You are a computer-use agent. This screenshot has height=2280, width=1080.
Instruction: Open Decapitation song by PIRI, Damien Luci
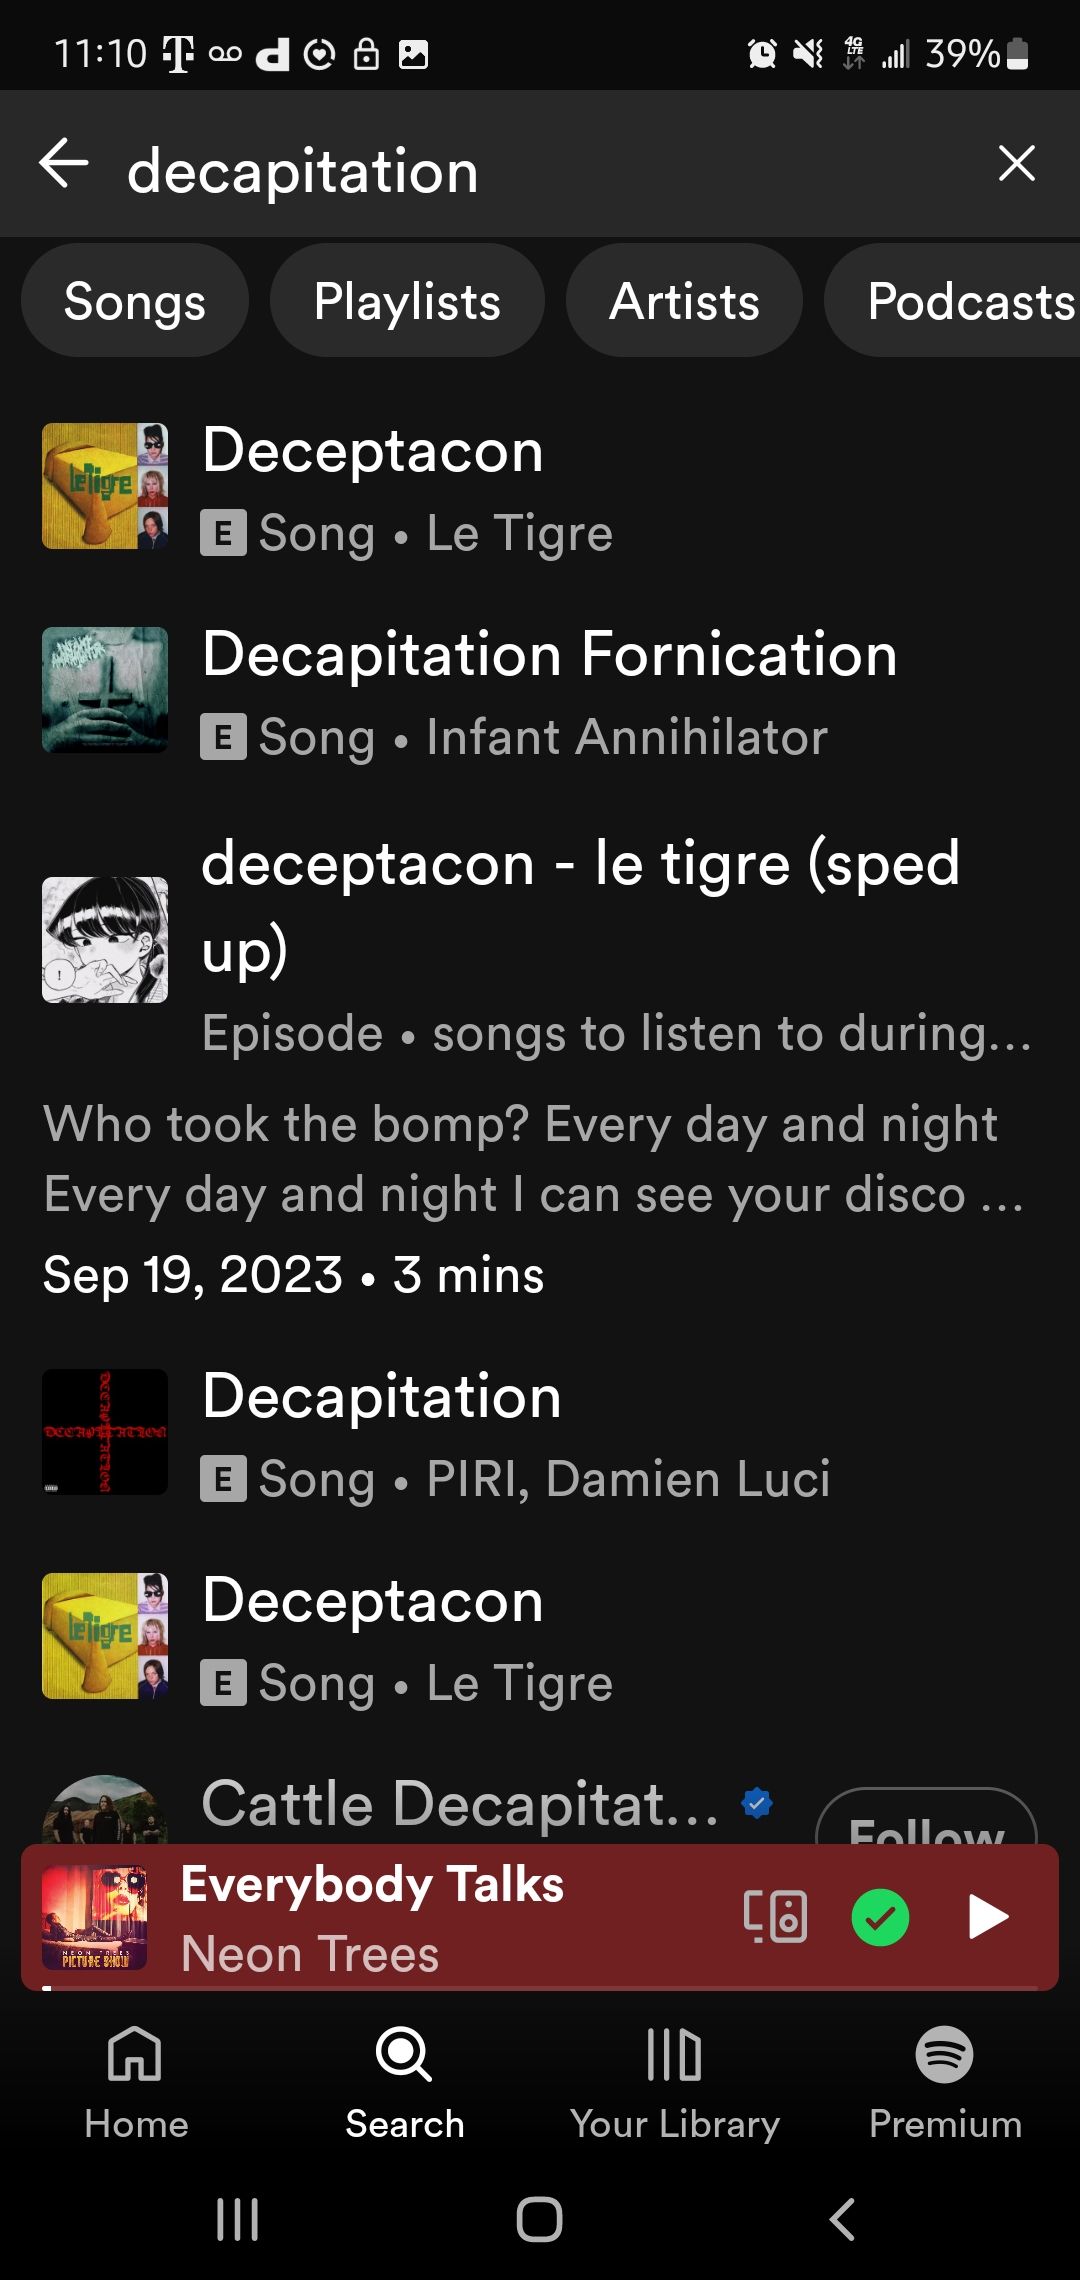(515, 1433)
